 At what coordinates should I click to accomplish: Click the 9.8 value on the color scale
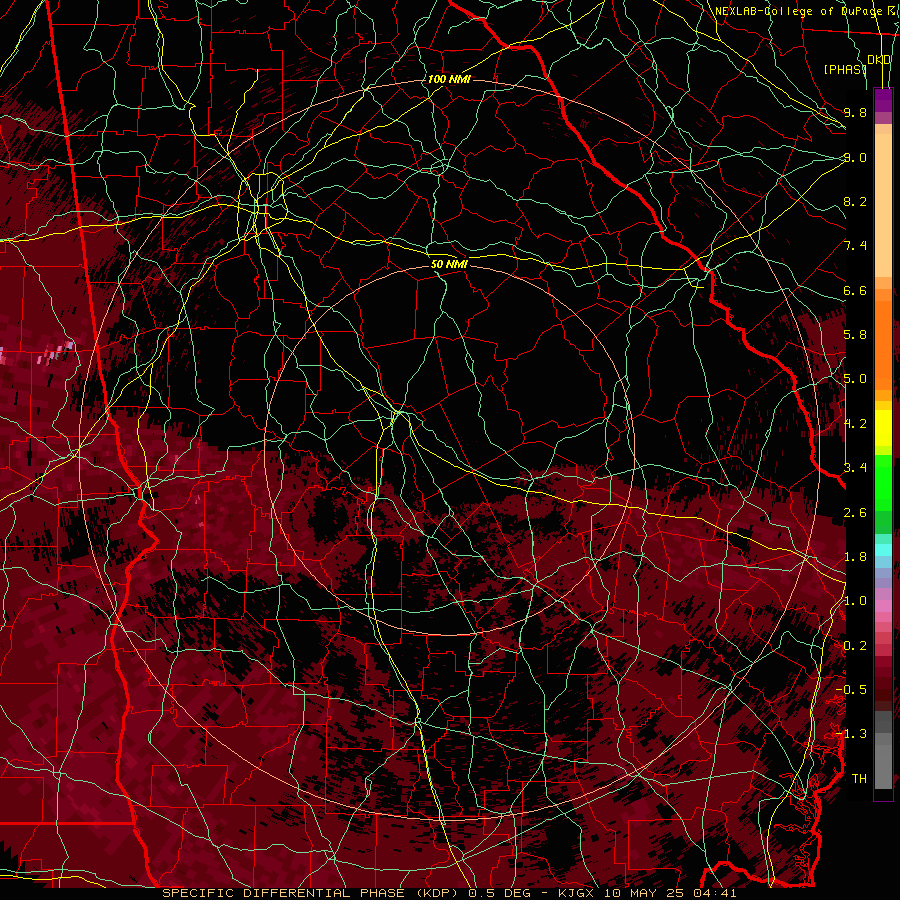coord(855,112)
